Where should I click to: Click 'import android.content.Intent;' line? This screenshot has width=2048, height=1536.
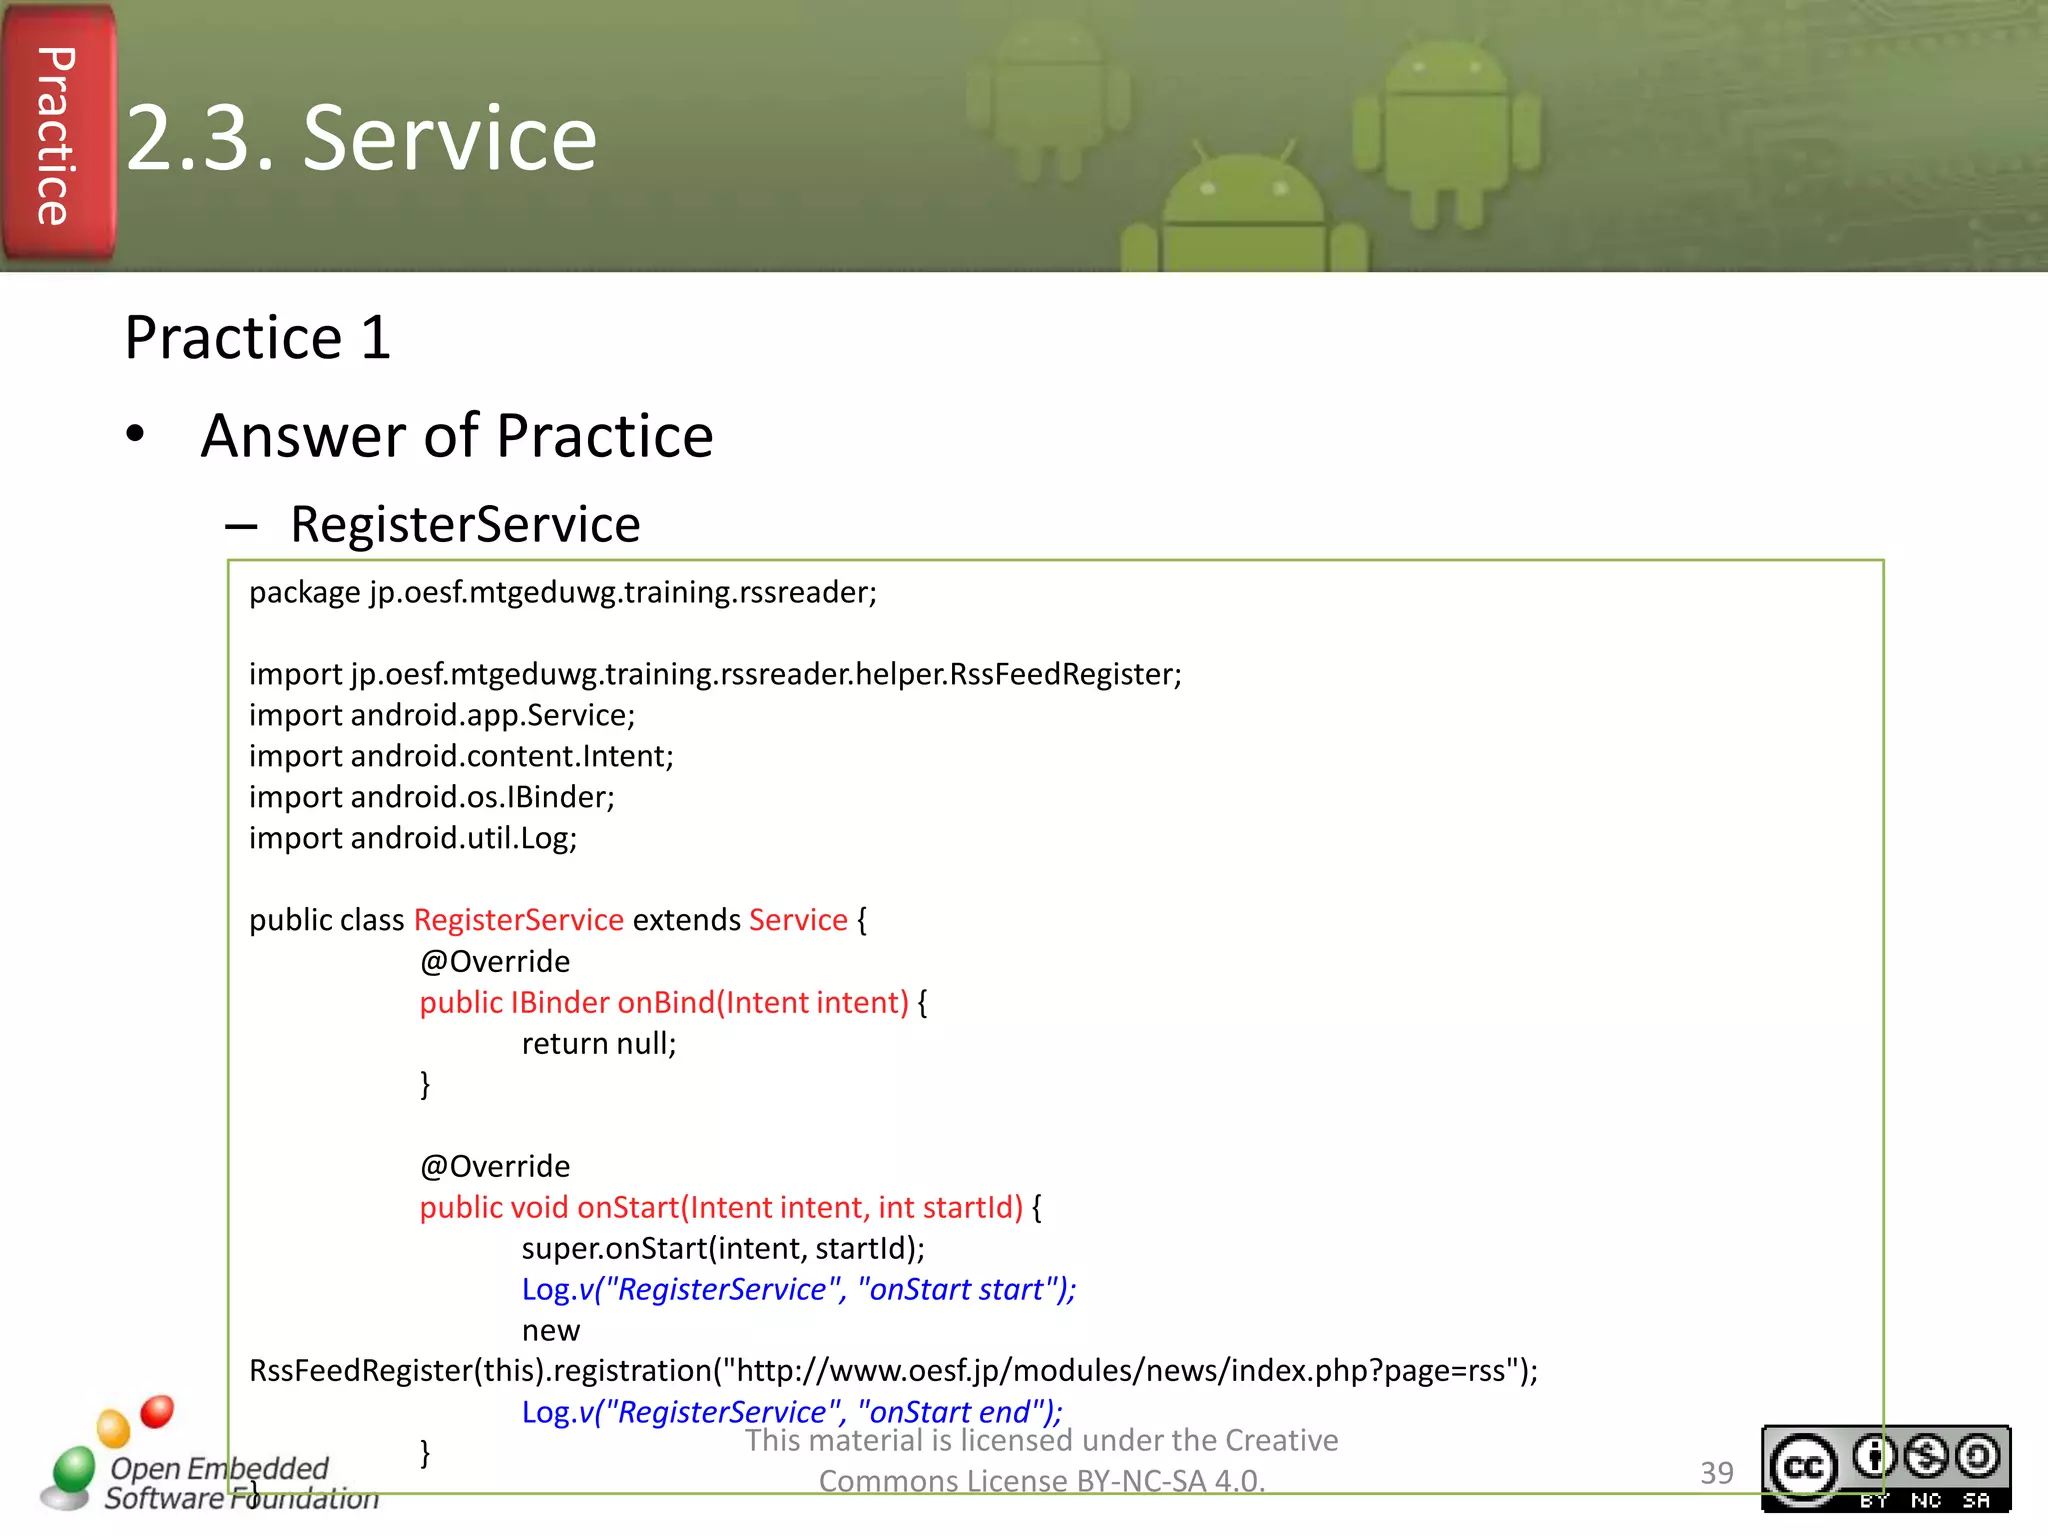(x=461, y=756)
